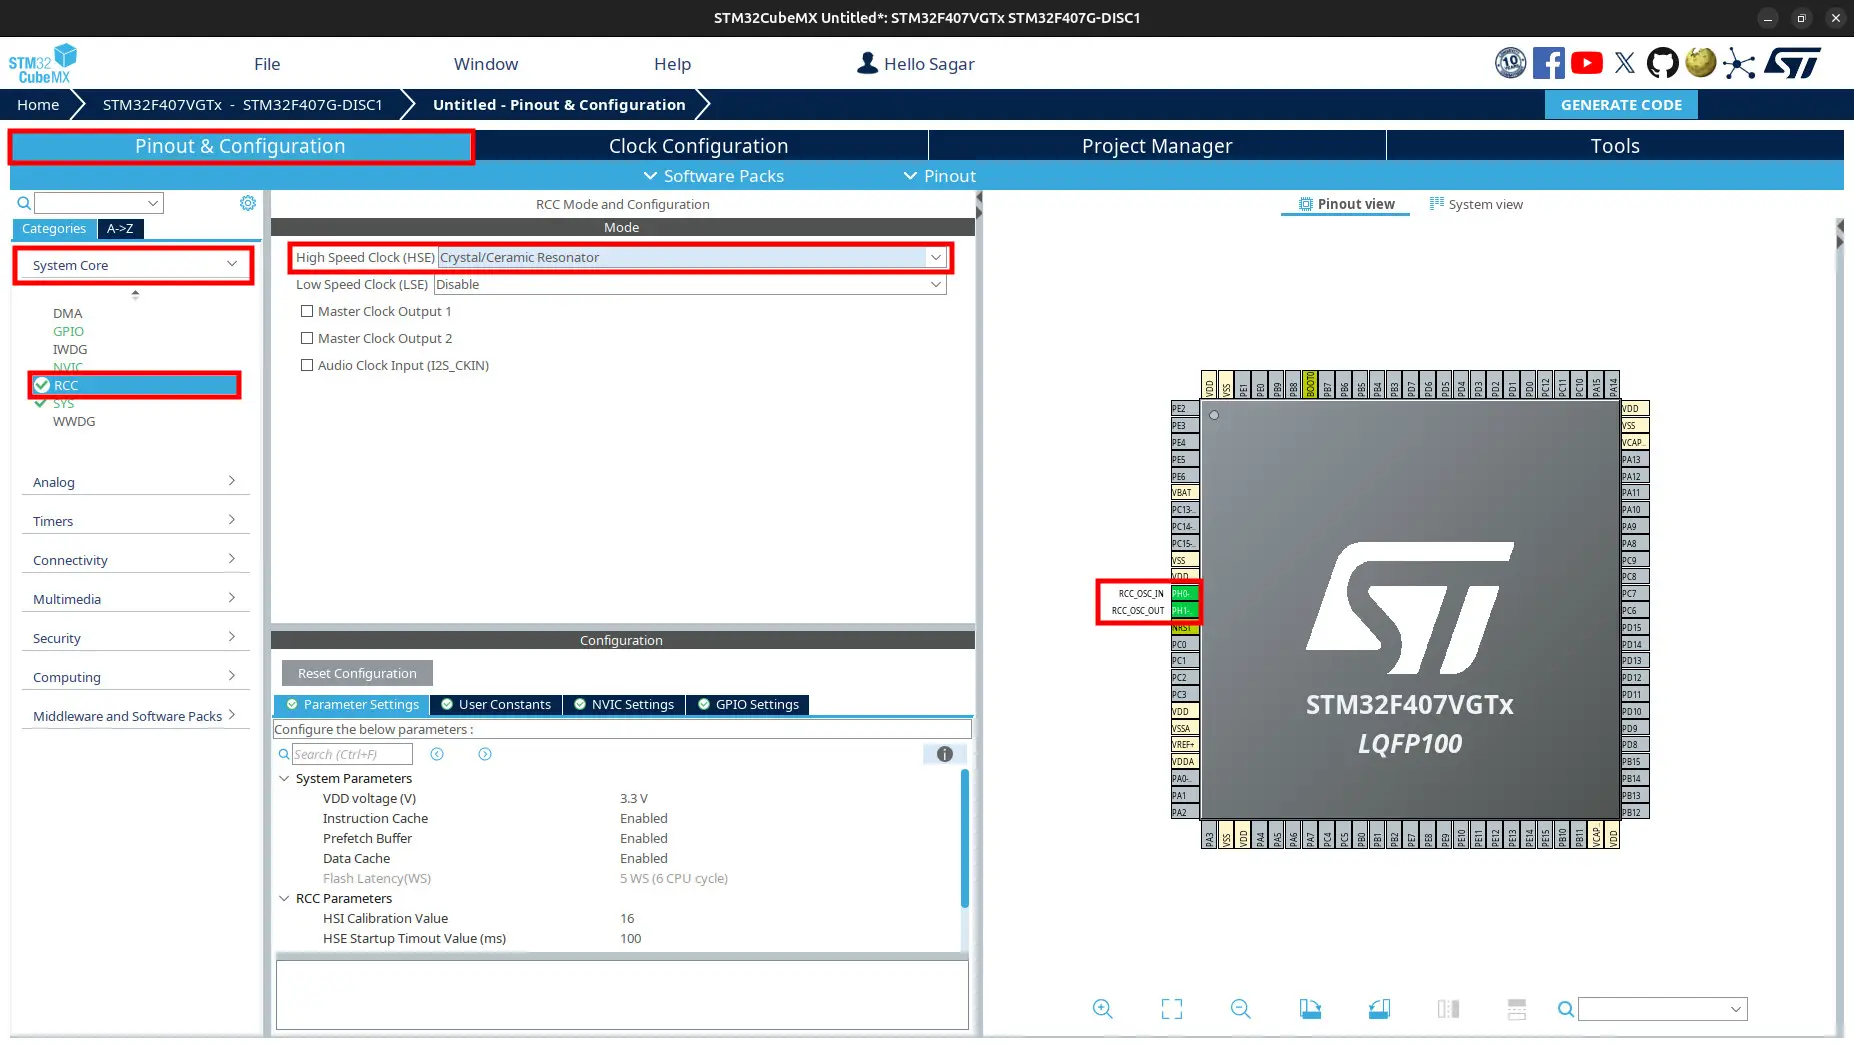Go to previous parameter search result

(437, 754)
